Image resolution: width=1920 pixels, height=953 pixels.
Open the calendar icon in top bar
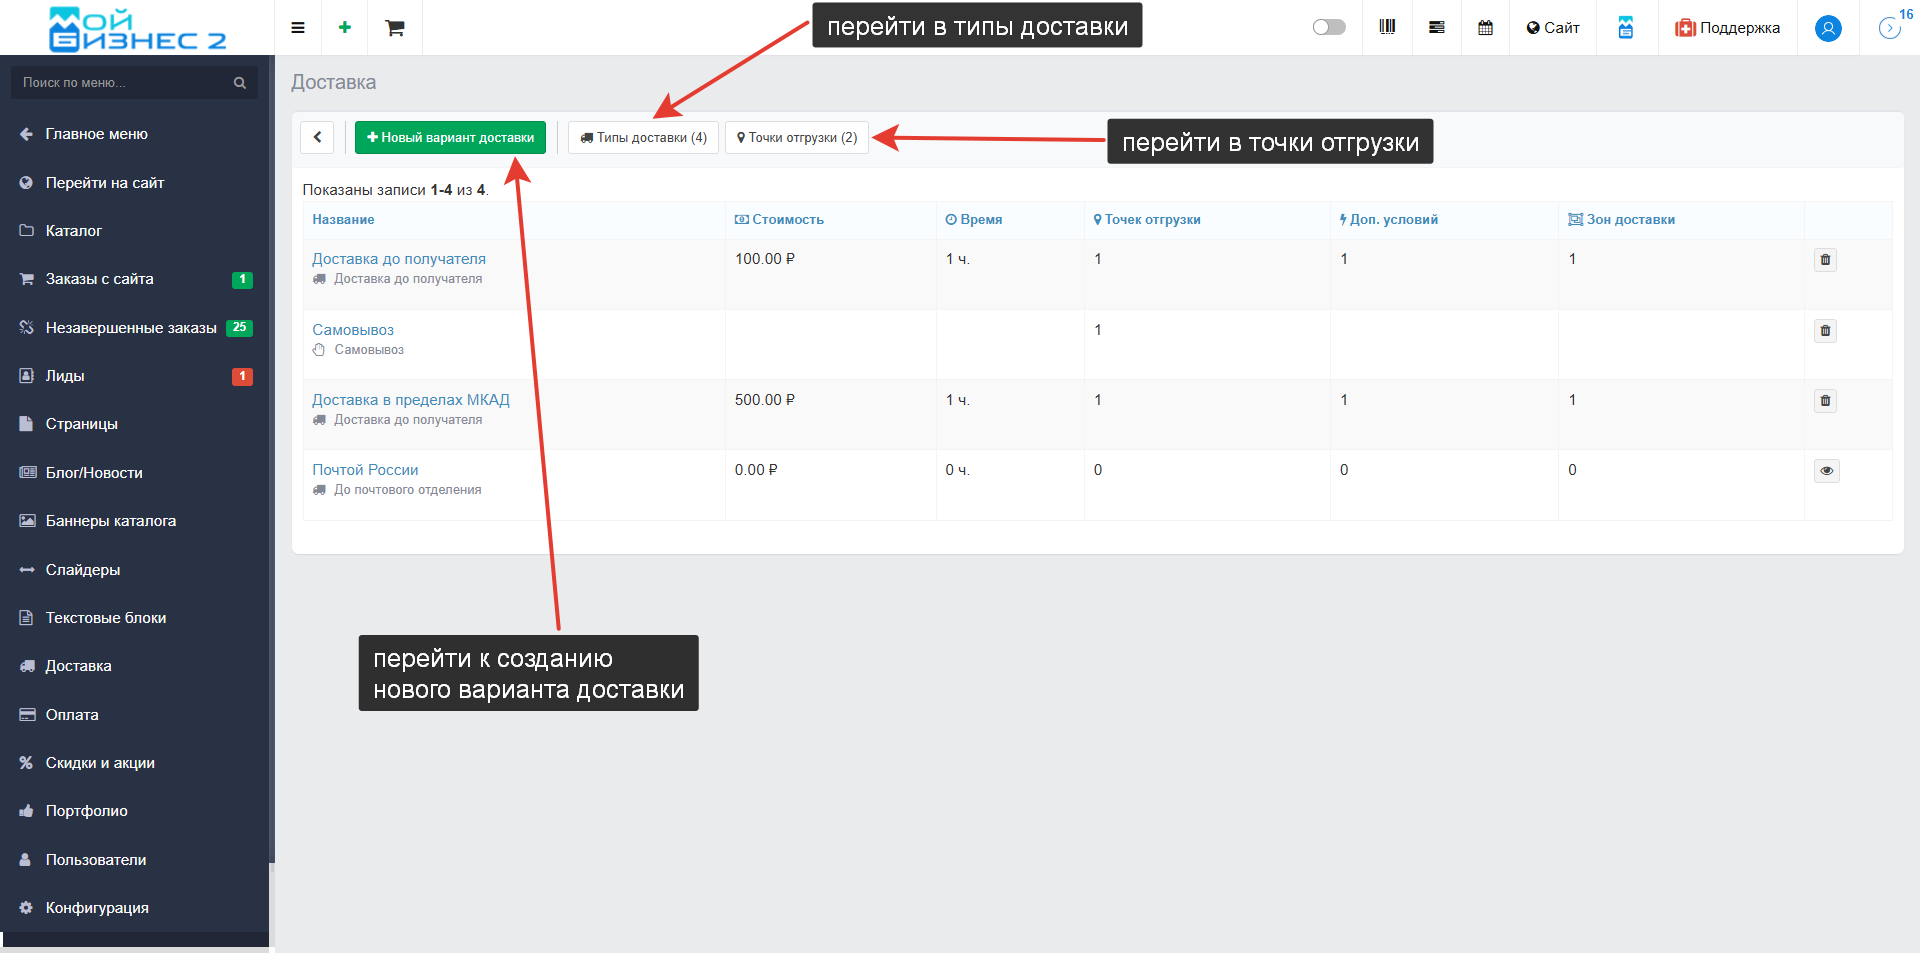click(x=1485, y=28)
